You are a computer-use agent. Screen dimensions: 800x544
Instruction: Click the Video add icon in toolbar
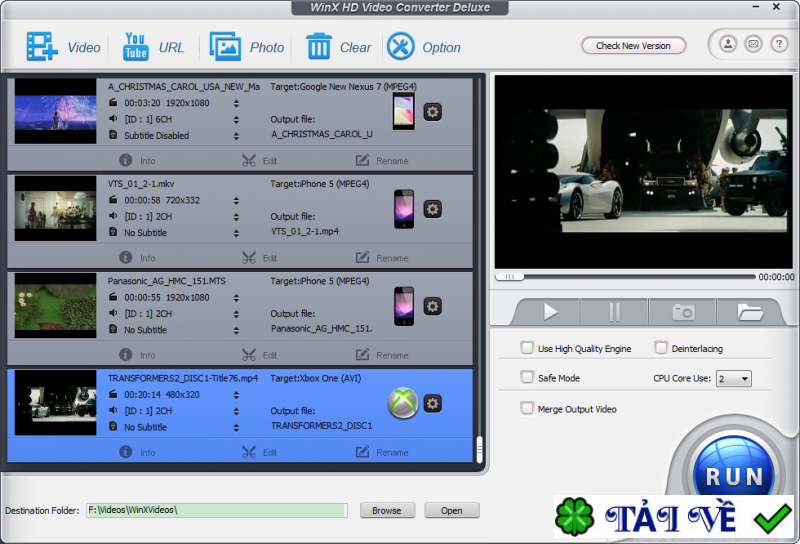(42, 46)
